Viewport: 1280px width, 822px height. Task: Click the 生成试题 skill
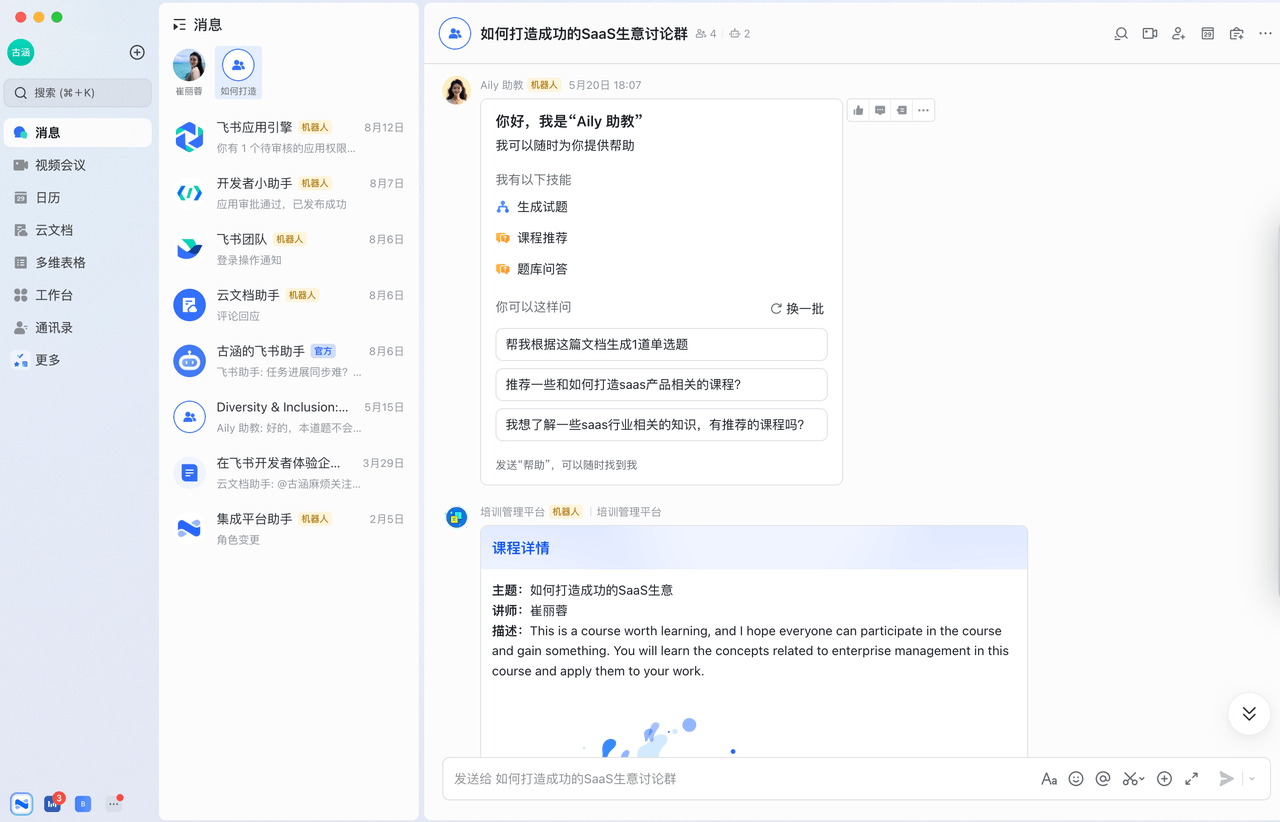[532, 207]
